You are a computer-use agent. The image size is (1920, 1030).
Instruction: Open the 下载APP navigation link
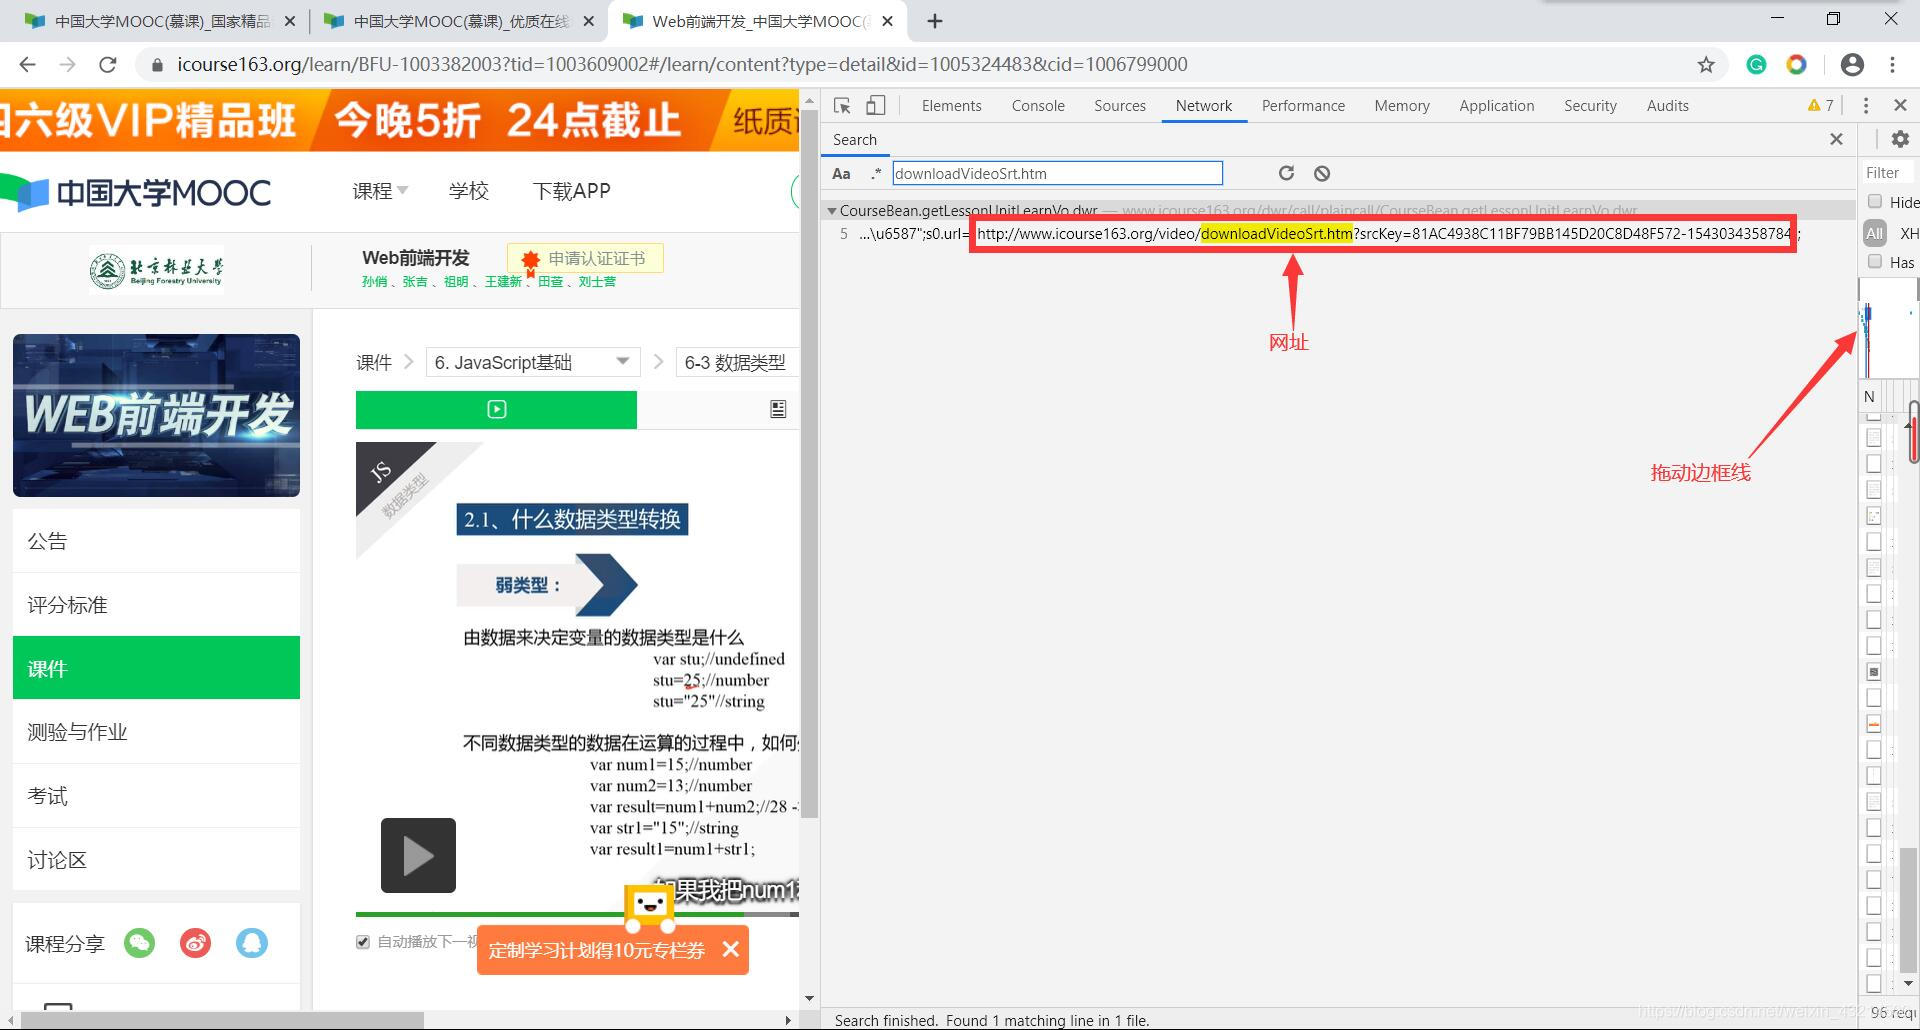pyautogui.click(x=571, y=190)
